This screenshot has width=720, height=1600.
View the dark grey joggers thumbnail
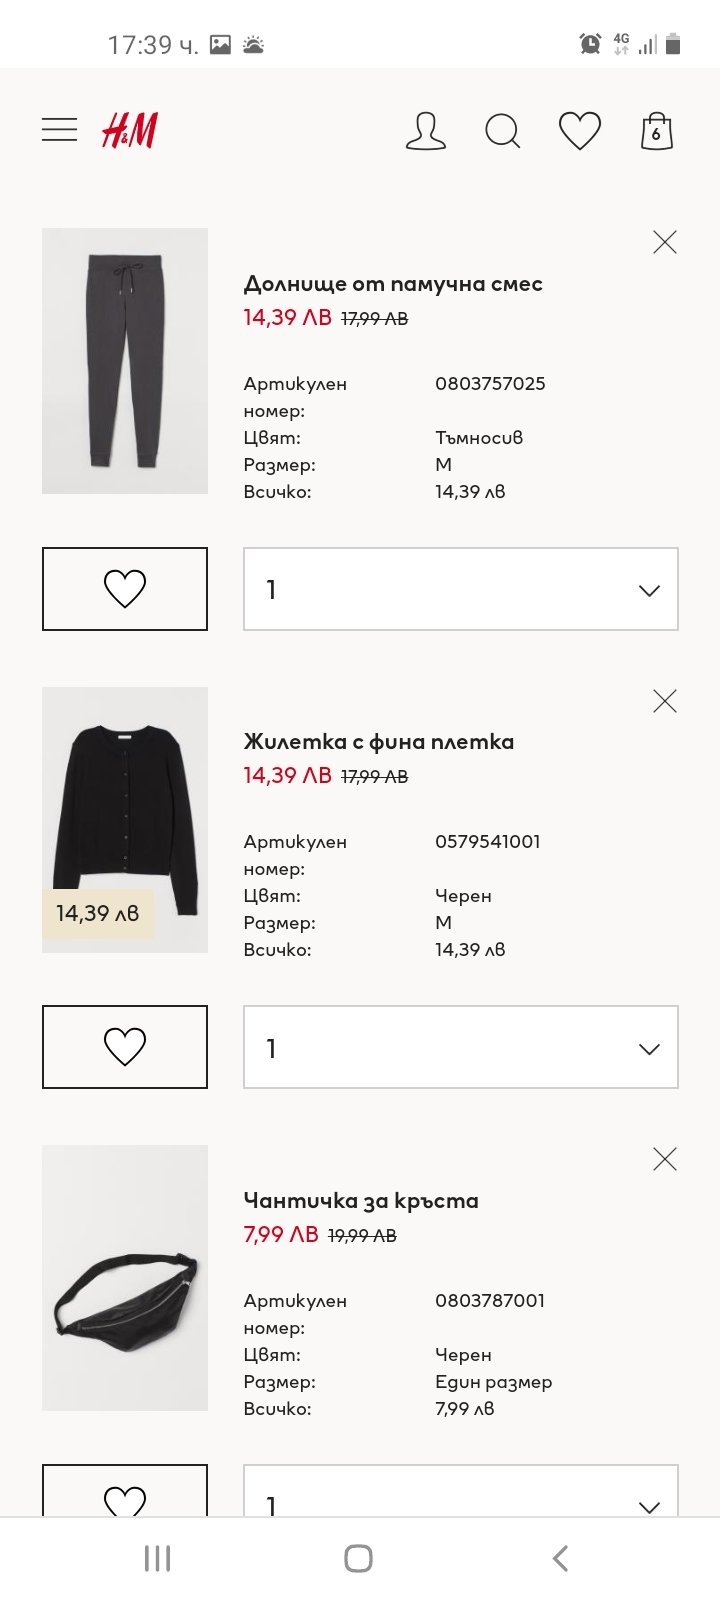tap(125, 361)
